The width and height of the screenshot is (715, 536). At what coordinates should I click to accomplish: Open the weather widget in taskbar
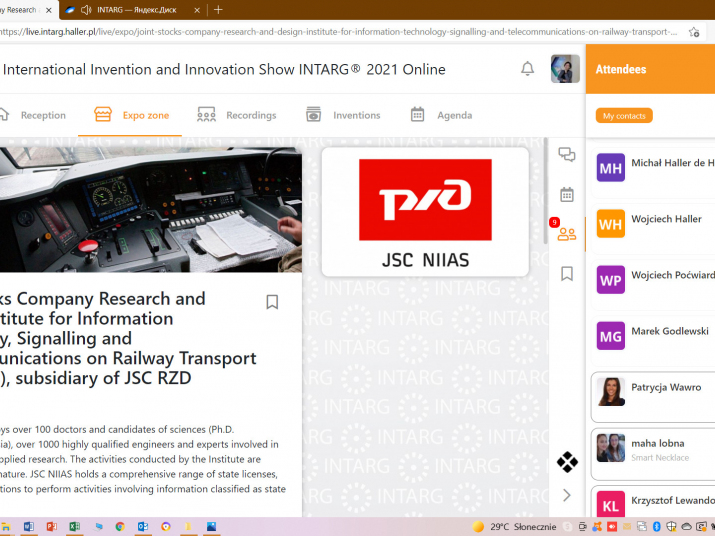pyautogui.click(x=514, y=526)
